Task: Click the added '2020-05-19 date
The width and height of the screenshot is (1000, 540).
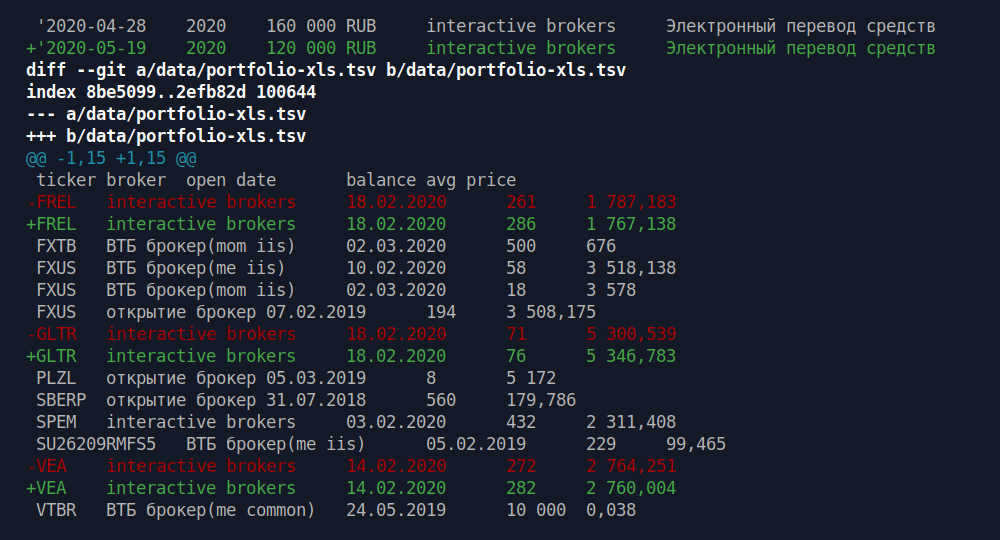Action: pyautogui.click(x=86, y=48)
